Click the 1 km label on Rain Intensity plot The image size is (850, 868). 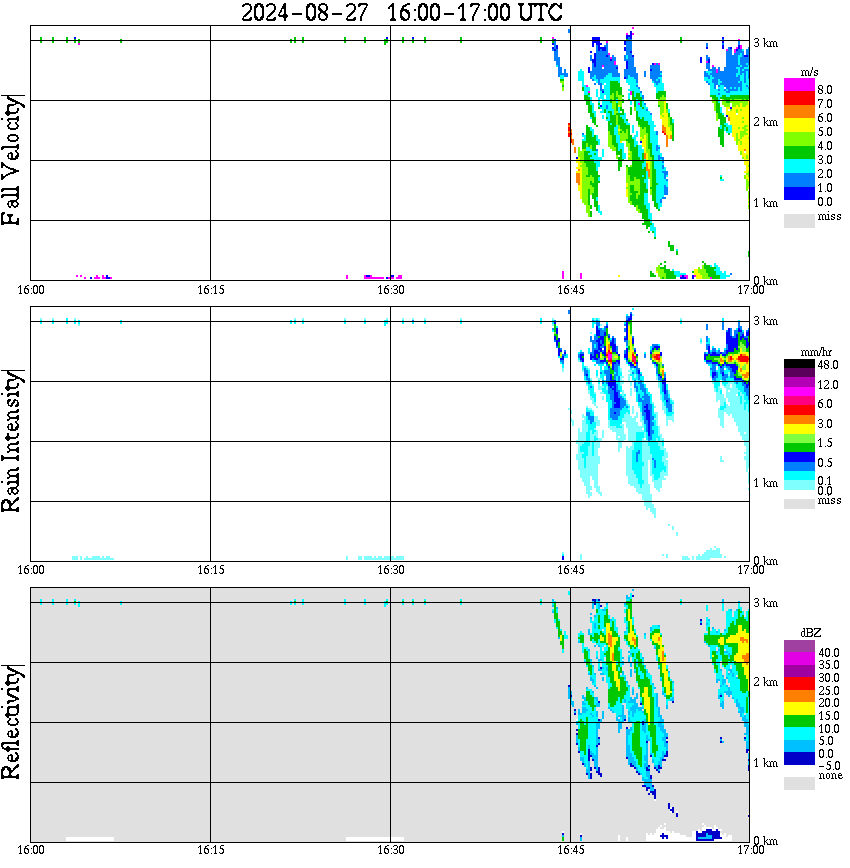pyautogui.click(x=765, y=483)
